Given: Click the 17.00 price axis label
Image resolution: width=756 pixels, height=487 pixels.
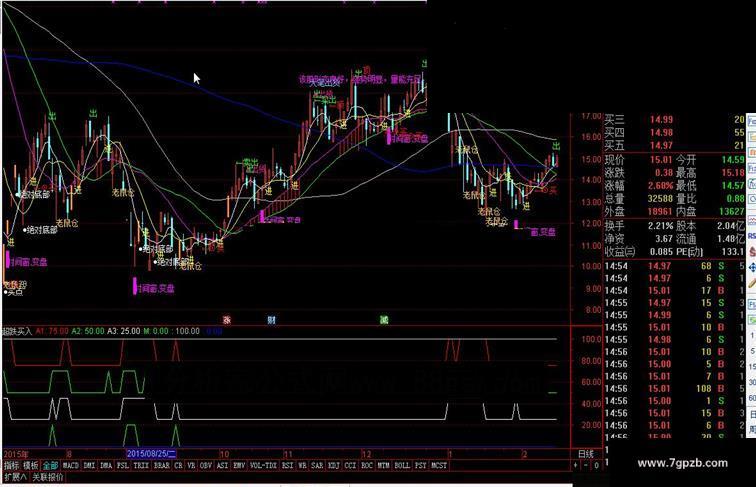Looking at the screenshot, I should (591, 117).
